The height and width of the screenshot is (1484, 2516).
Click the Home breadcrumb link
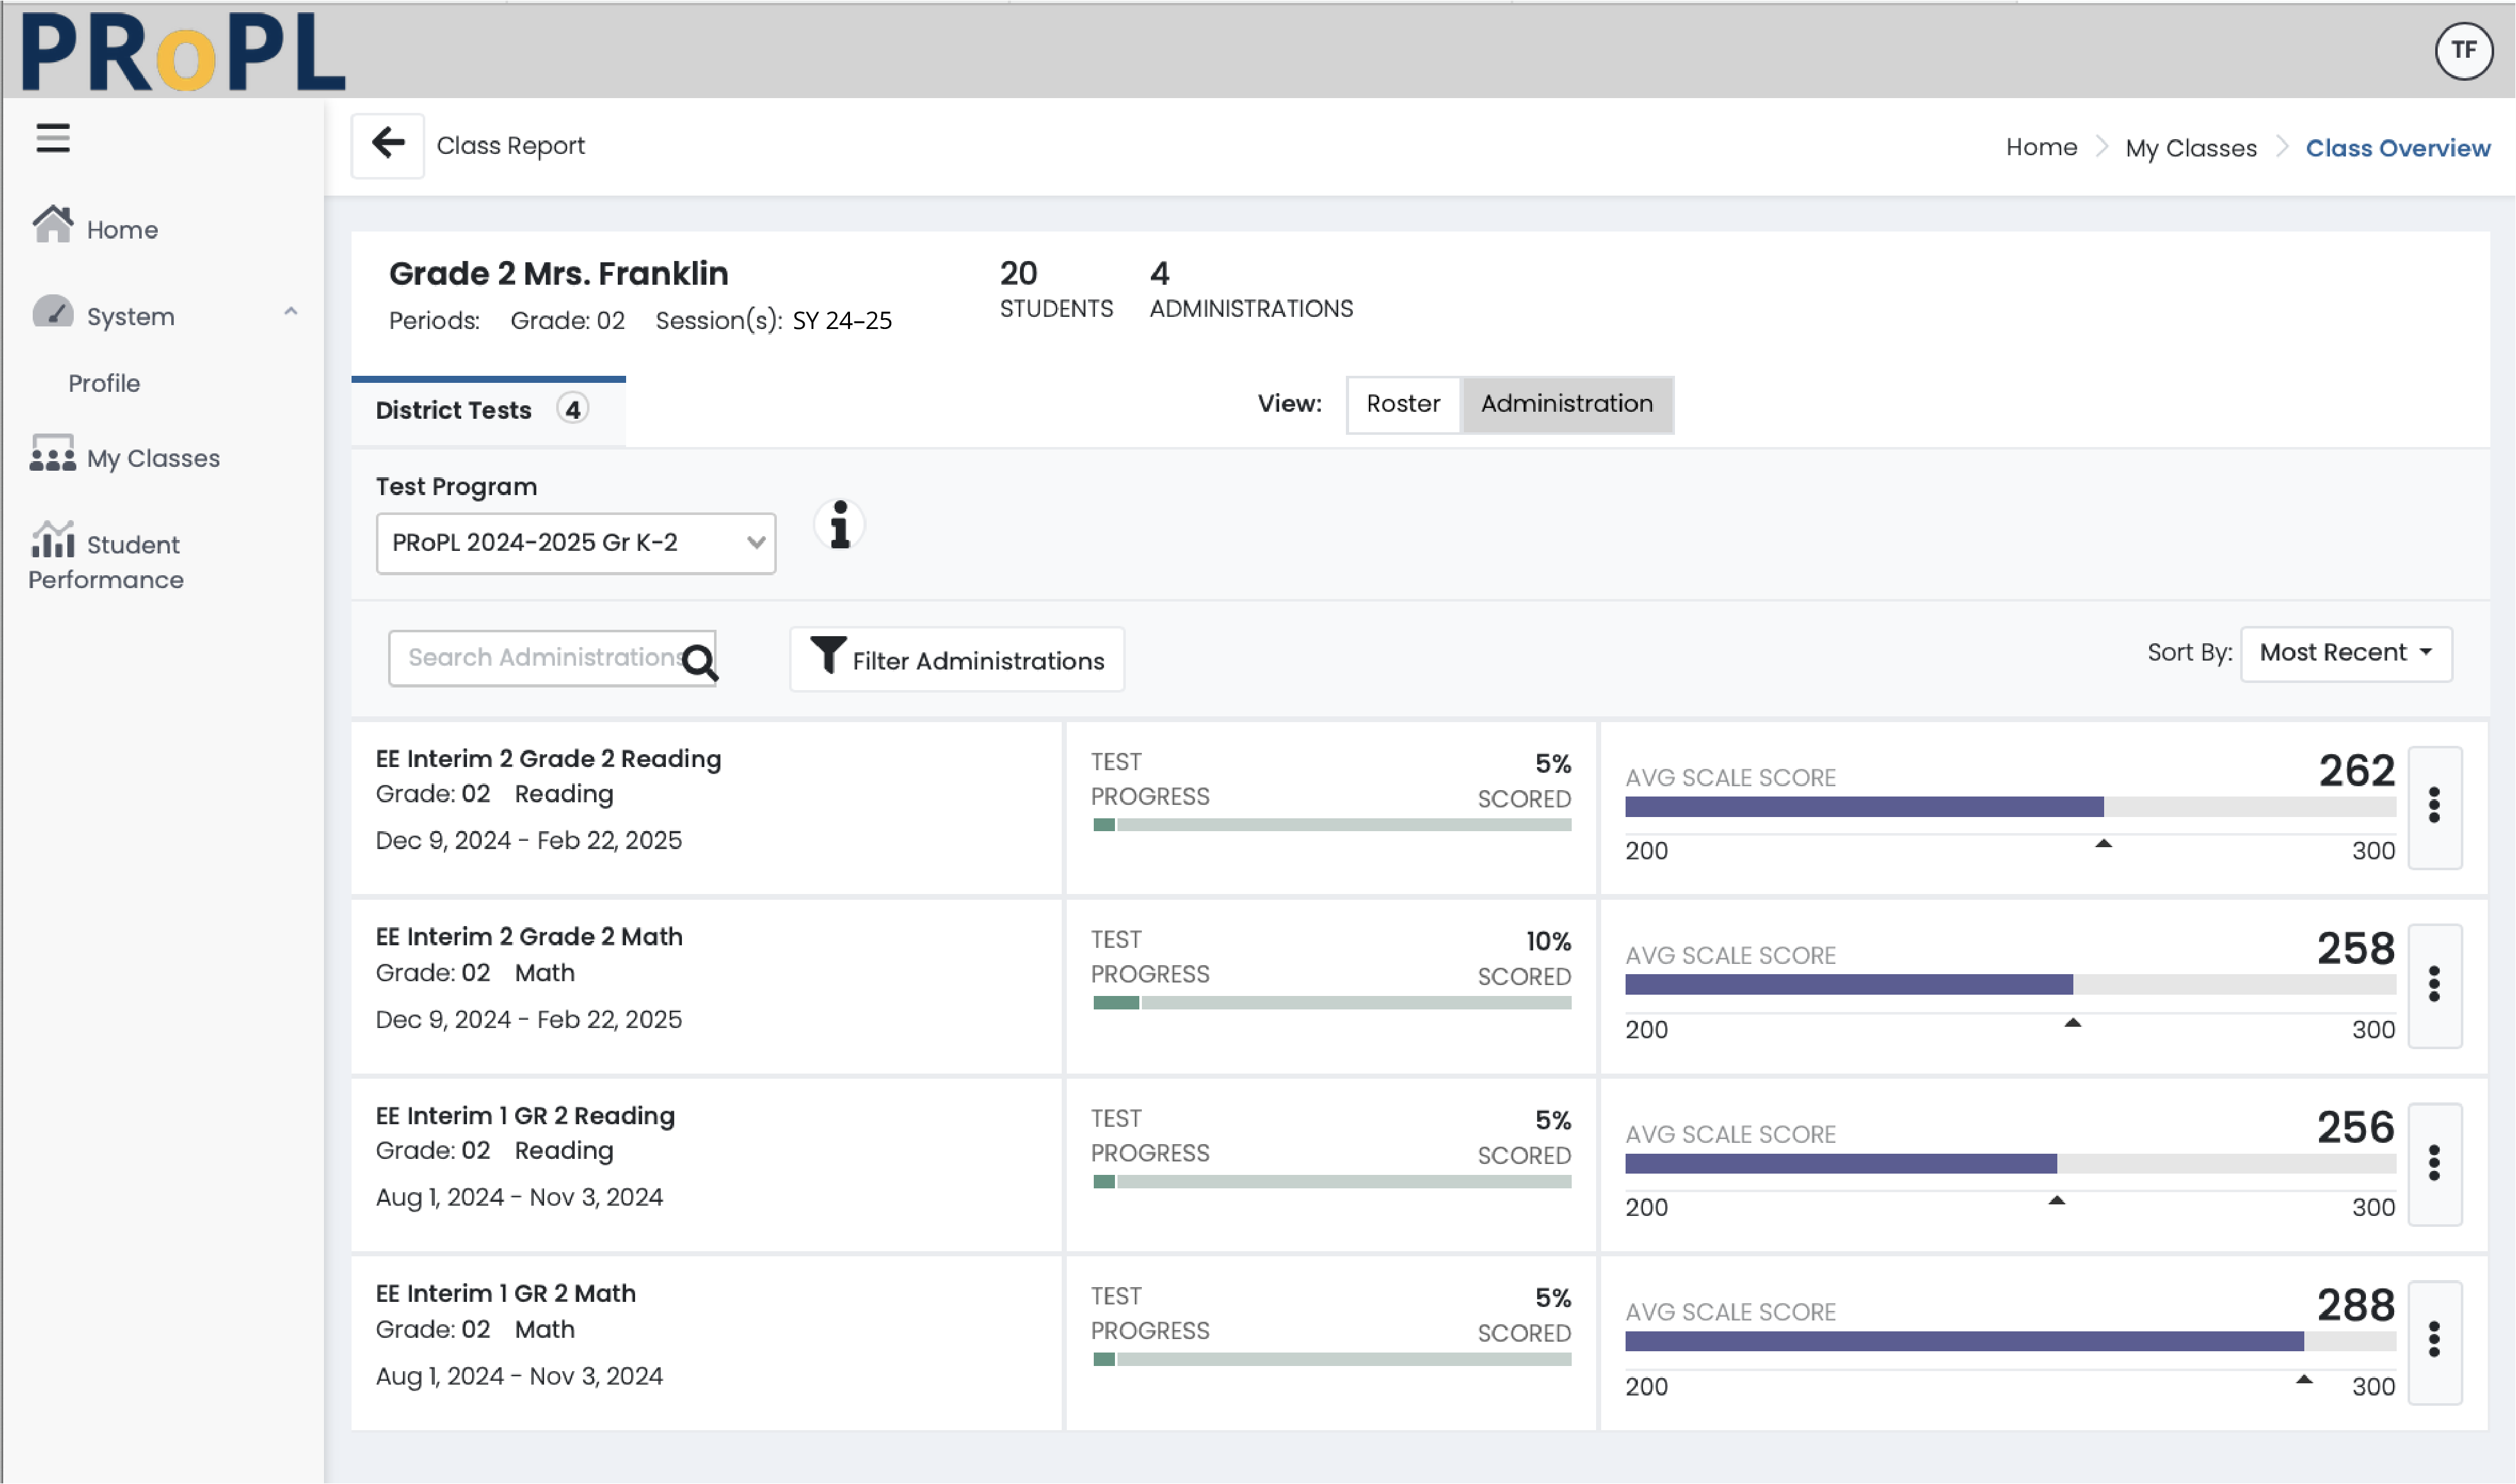click(2041, 147)
